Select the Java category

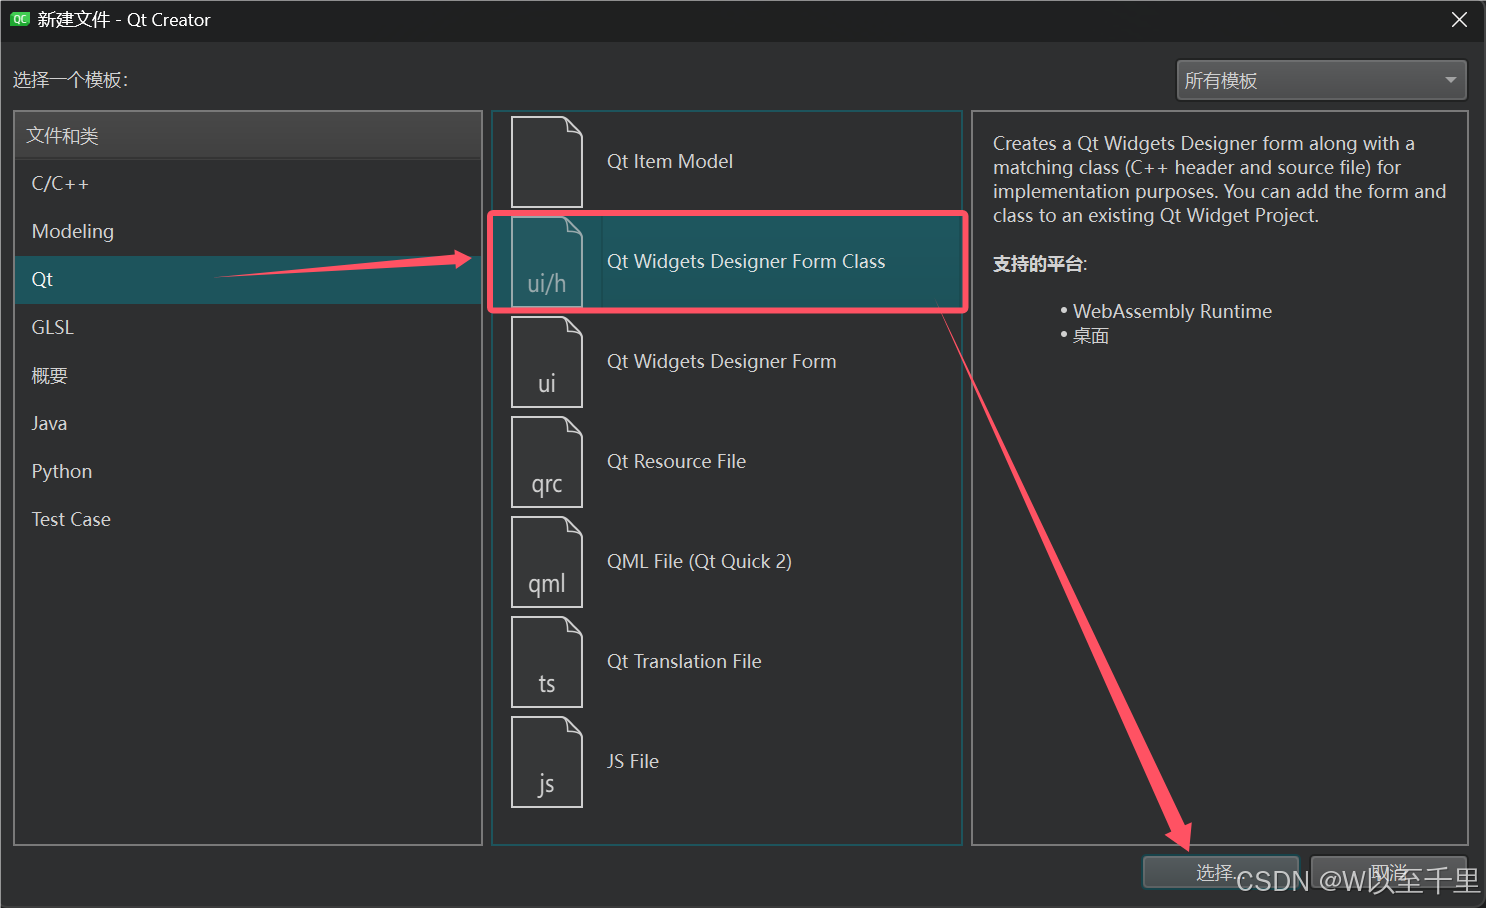click(x=248, y=424)
